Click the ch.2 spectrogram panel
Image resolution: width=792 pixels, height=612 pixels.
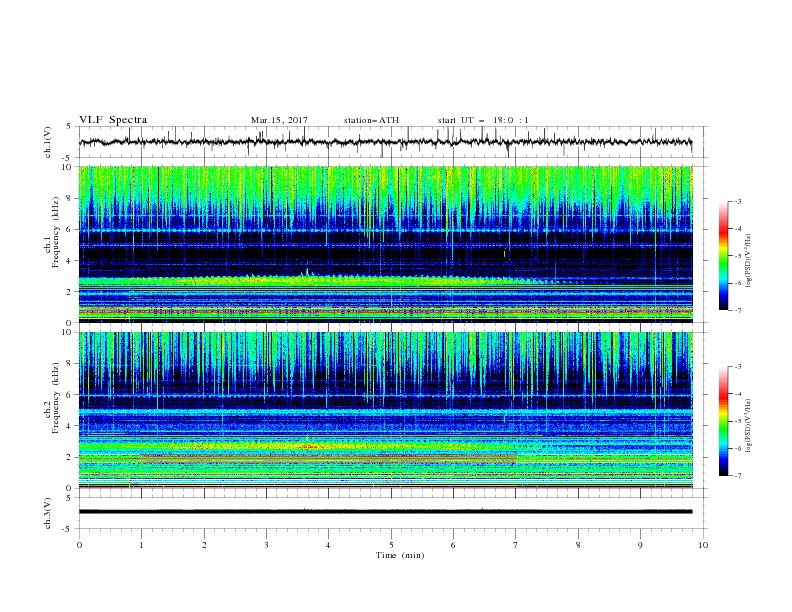tap(386, 410)
